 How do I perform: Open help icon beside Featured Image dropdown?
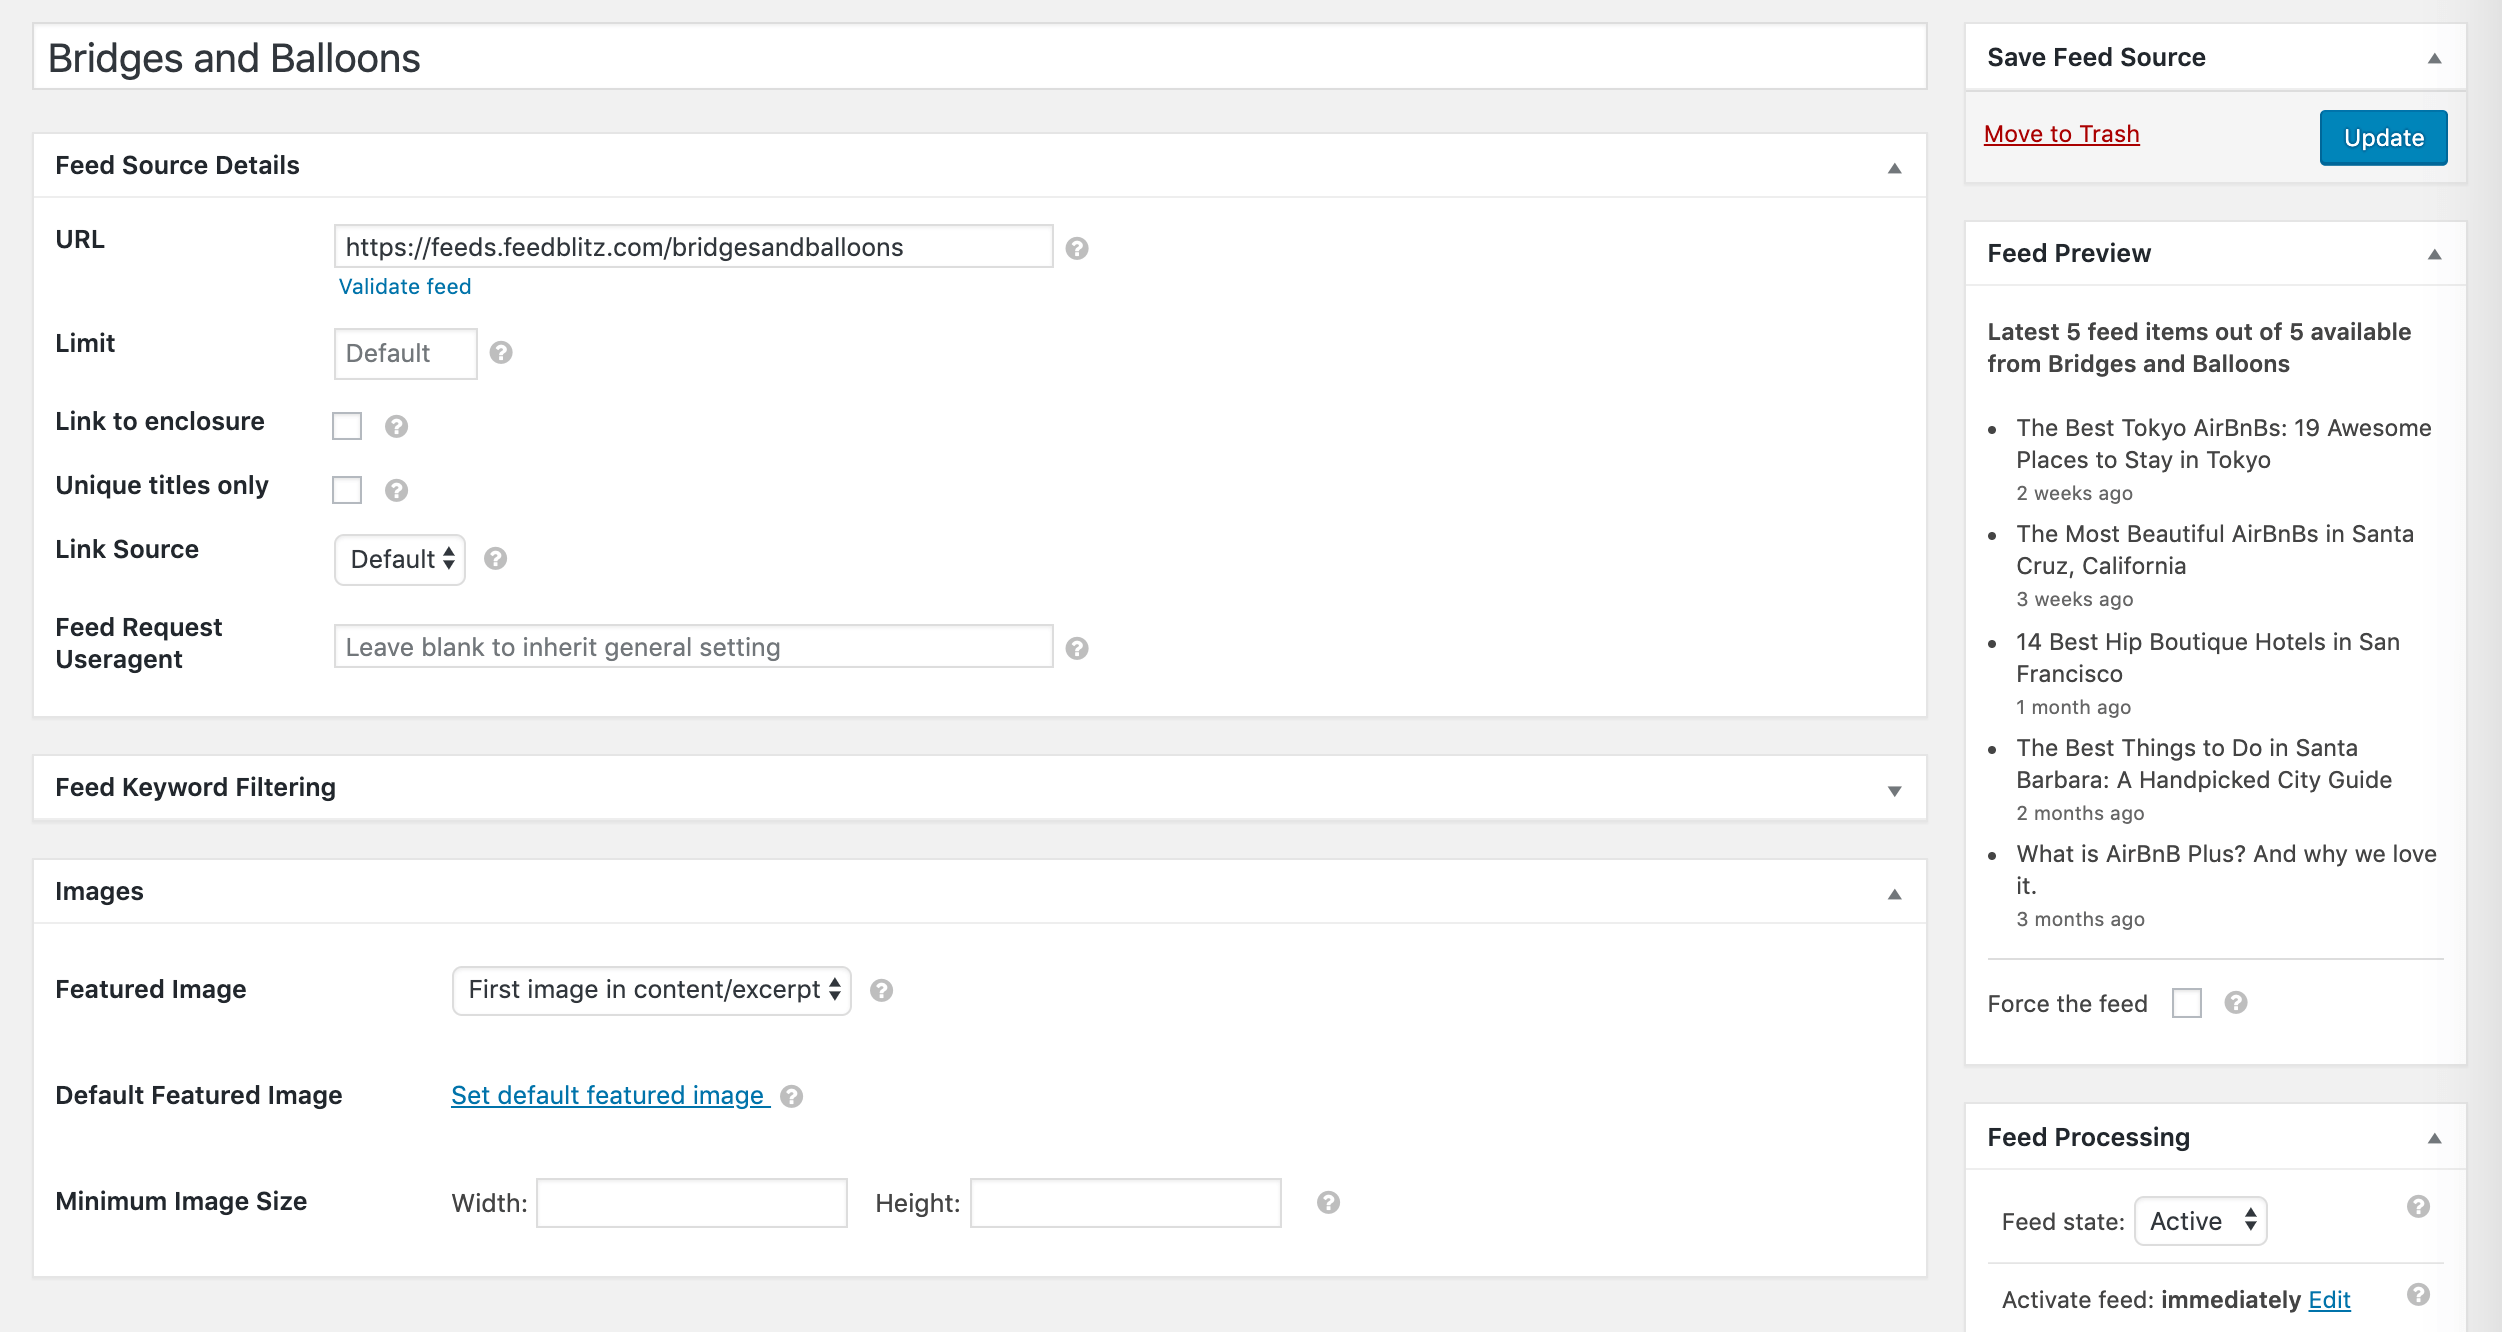coord(881,990)
